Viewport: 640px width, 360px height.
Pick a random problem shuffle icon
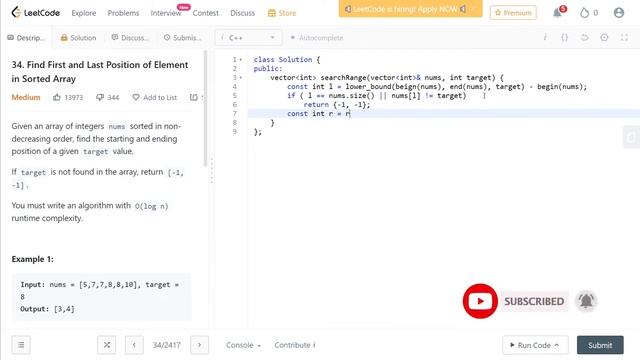107,345
